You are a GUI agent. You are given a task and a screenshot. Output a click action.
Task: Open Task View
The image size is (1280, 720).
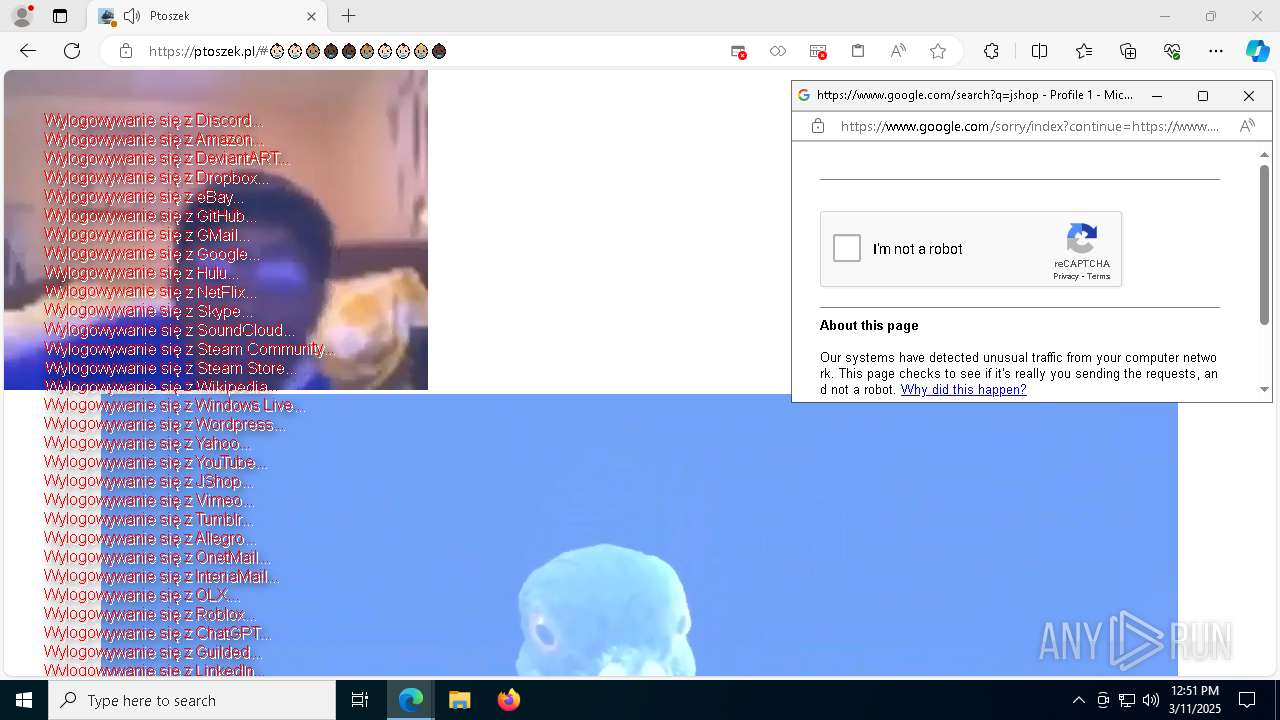pyautogui.click(x=360, y=700)
